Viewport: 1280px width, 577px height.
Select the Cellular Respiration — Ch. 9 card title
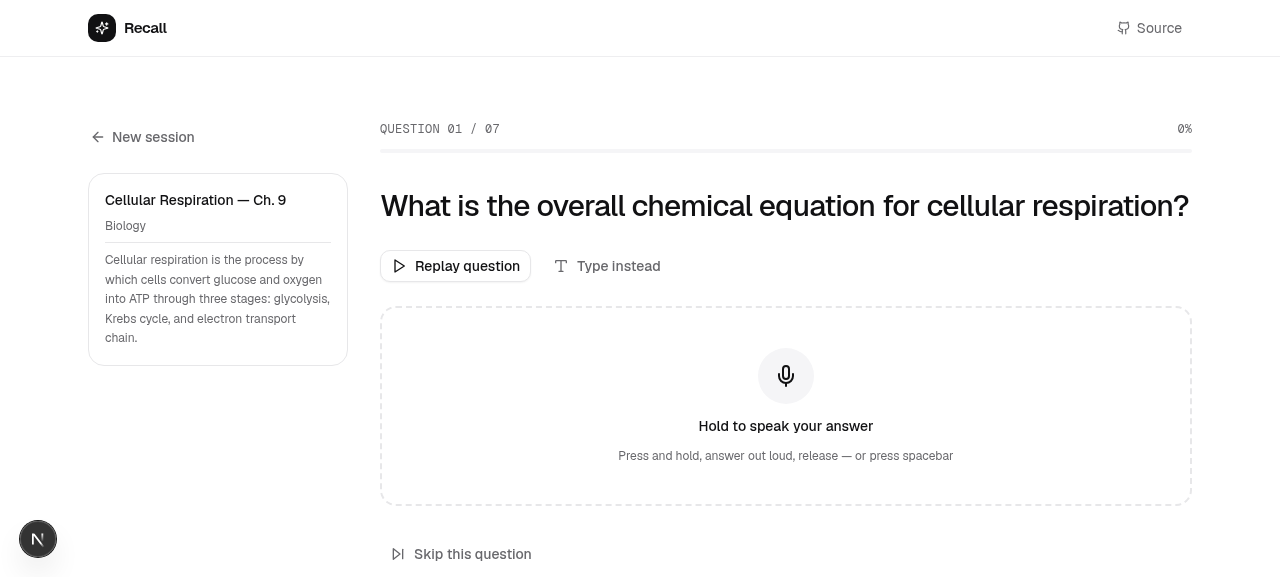coord(196,200)
